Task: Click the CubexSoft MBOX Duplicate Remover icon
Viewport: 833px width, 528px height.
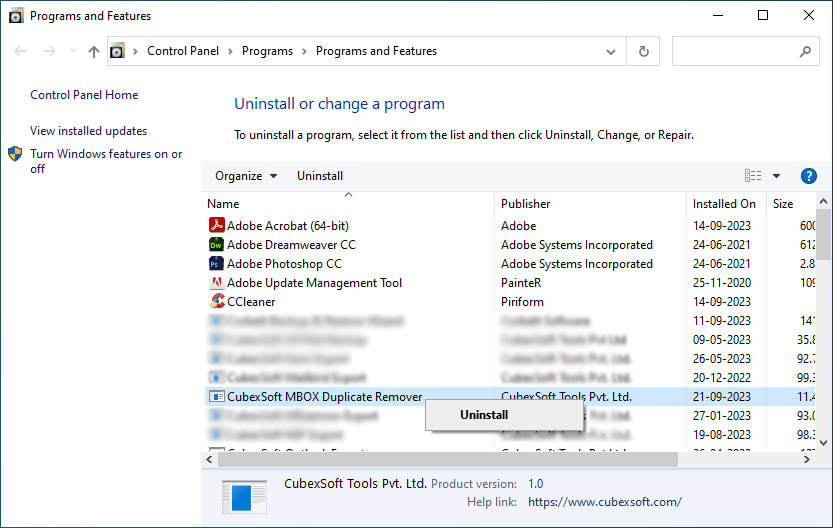Action: click(x=216, y=396)
